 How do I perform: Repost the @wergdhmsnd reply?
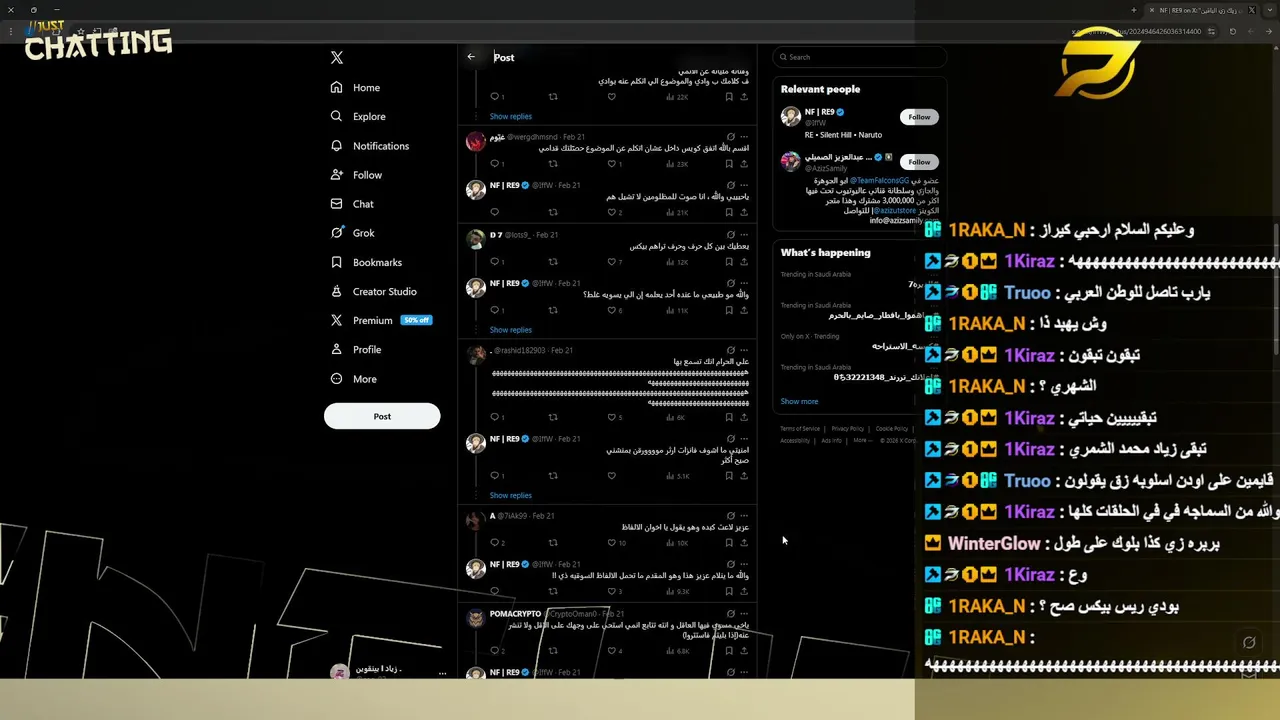tap(553, 164)
